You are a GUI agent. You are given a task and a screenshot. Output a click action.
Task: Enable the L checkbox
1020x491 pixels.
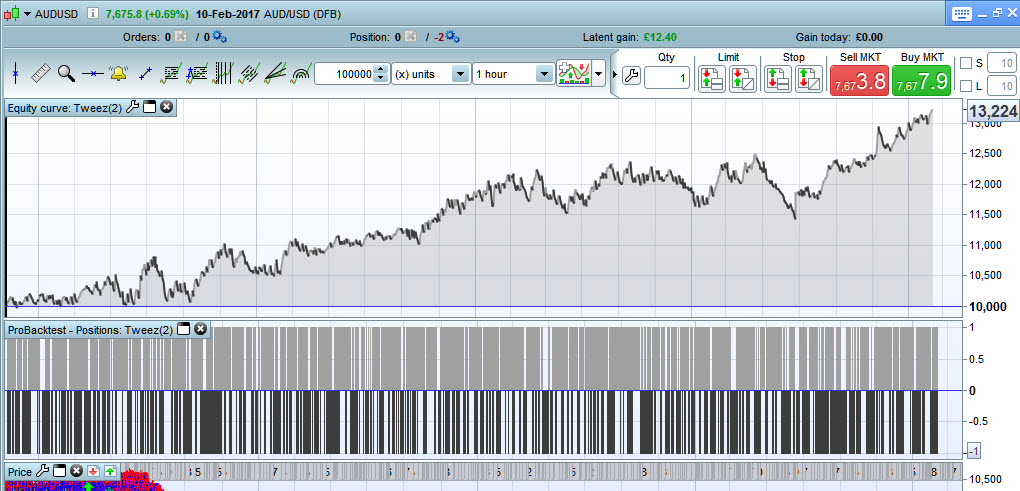[x=965, y=86]
